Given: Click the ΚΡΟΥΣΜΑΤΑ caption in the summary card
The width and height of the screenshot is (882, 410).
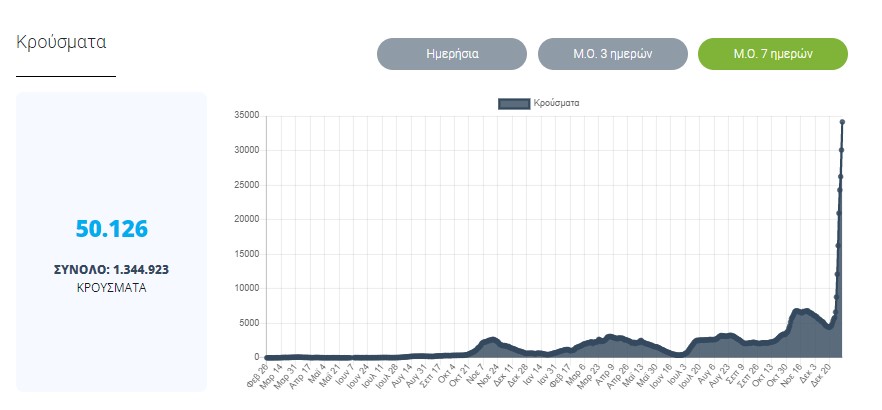Looking at the screenshot, I should tap(112, 286).
